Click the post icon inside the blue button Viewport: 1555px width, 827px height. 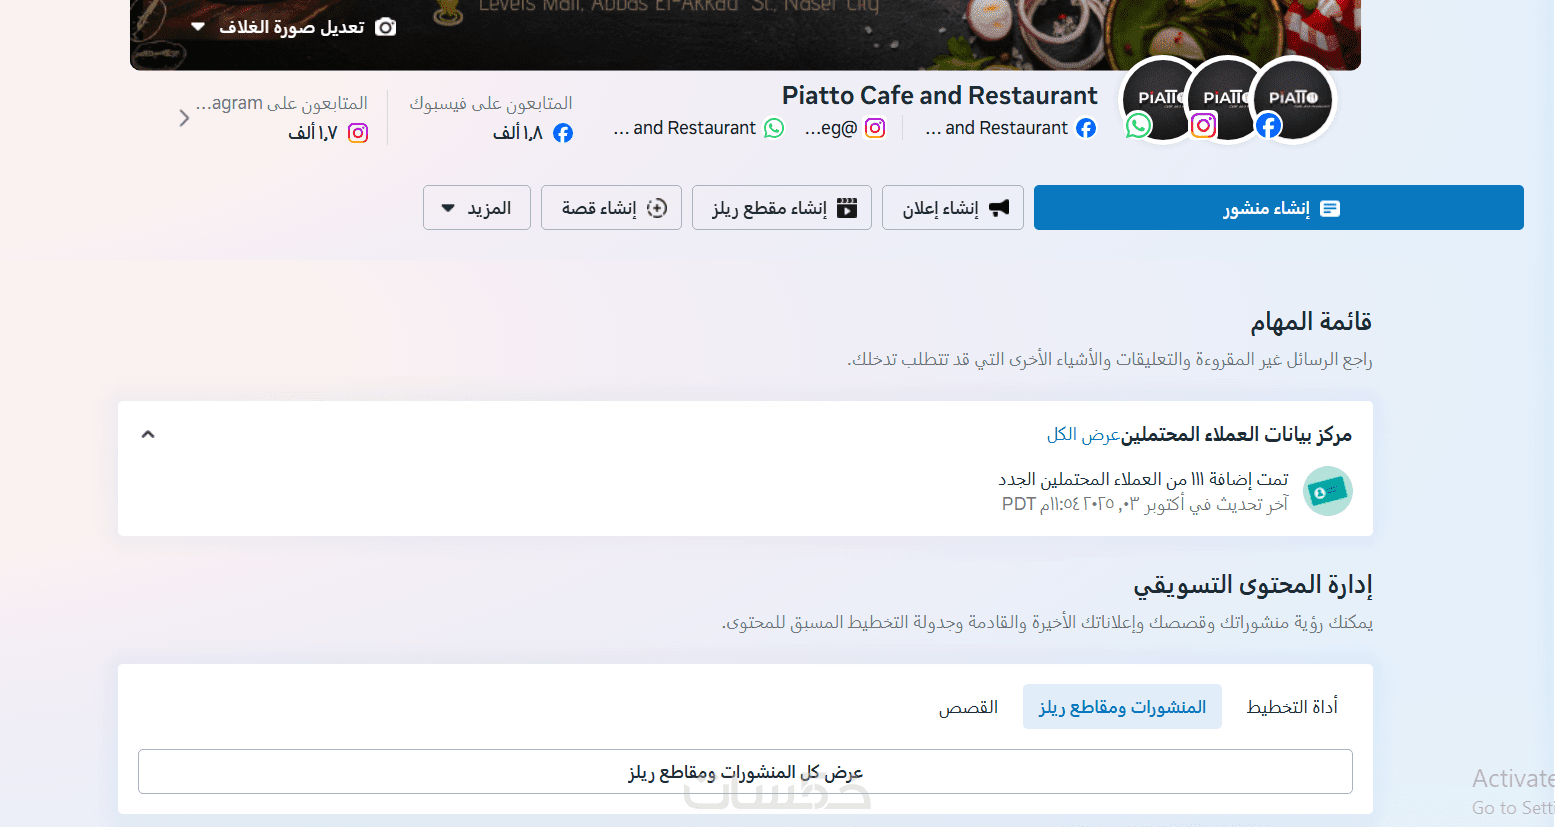point(1330,208)
